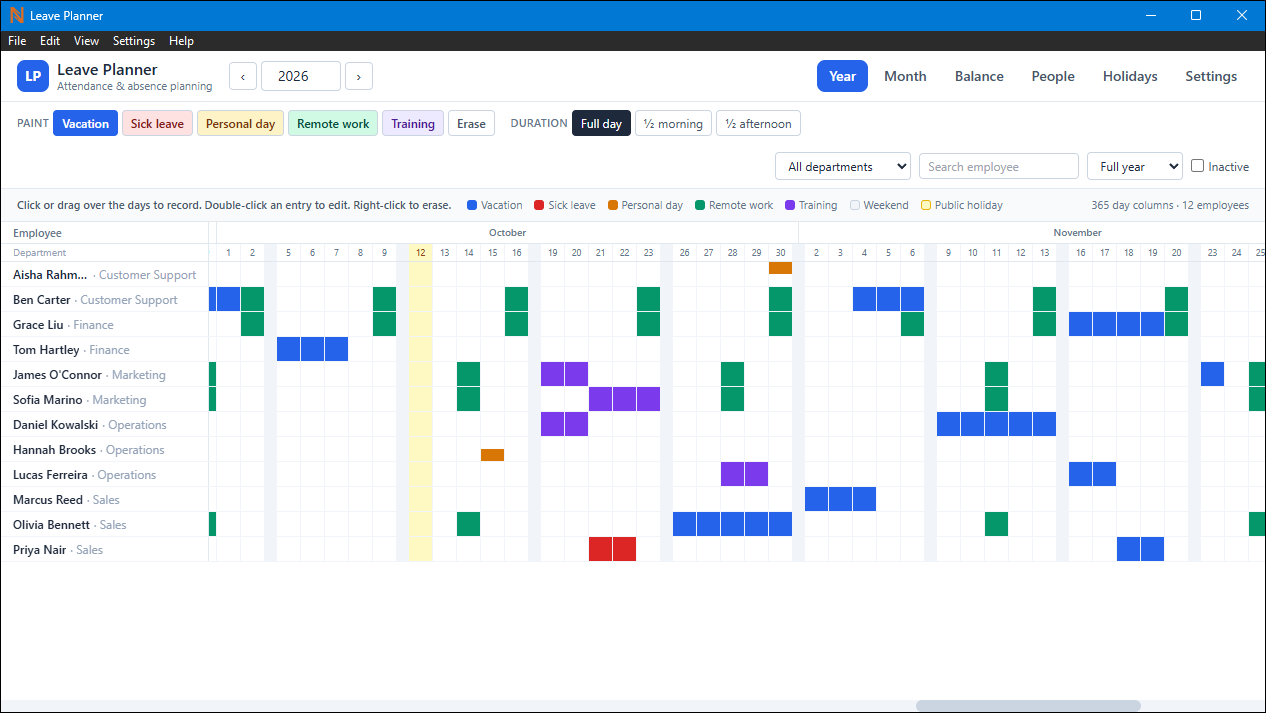Image resolution: width=1266 pixels, height=713 pixels.
Task: Choose ½ morning duration
Action: (673, 124)
